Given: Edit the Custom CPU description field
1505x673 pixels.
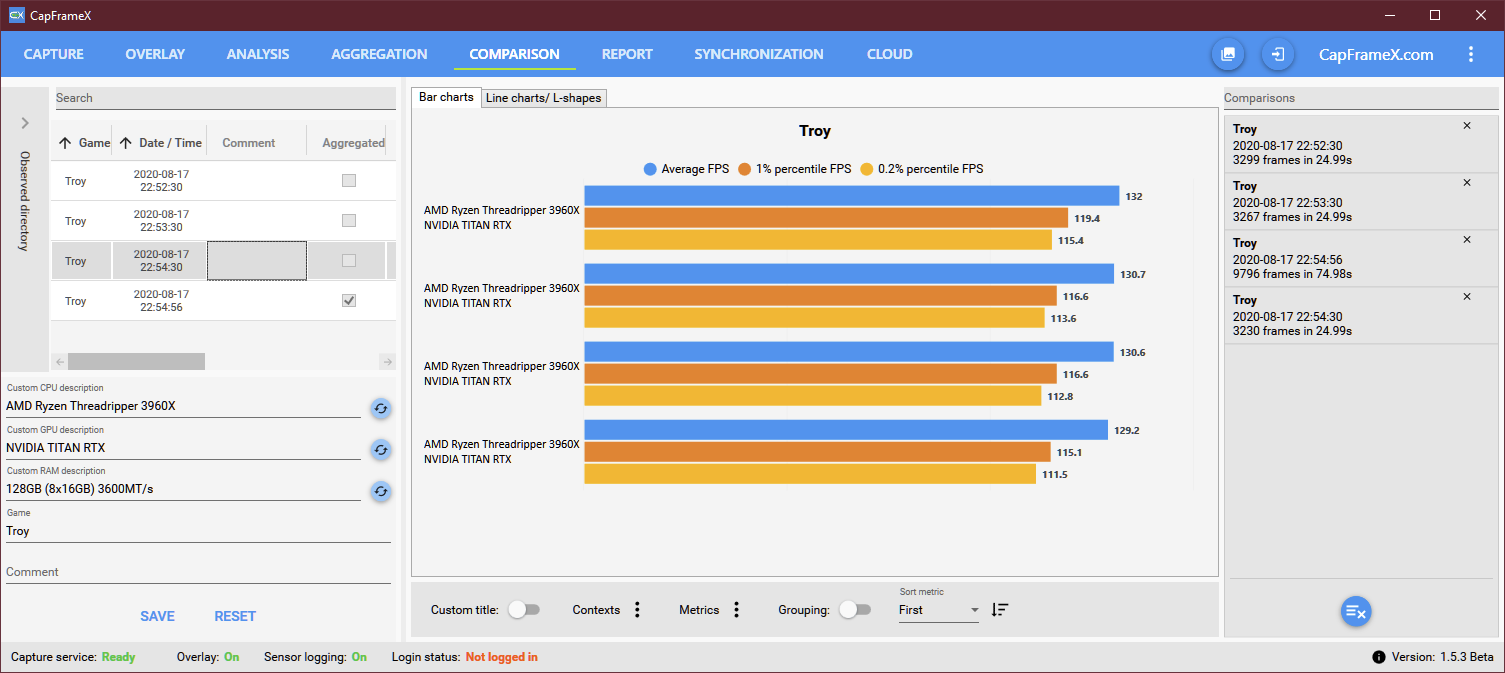Looking at the screenshot, I should tap(183, 406).
